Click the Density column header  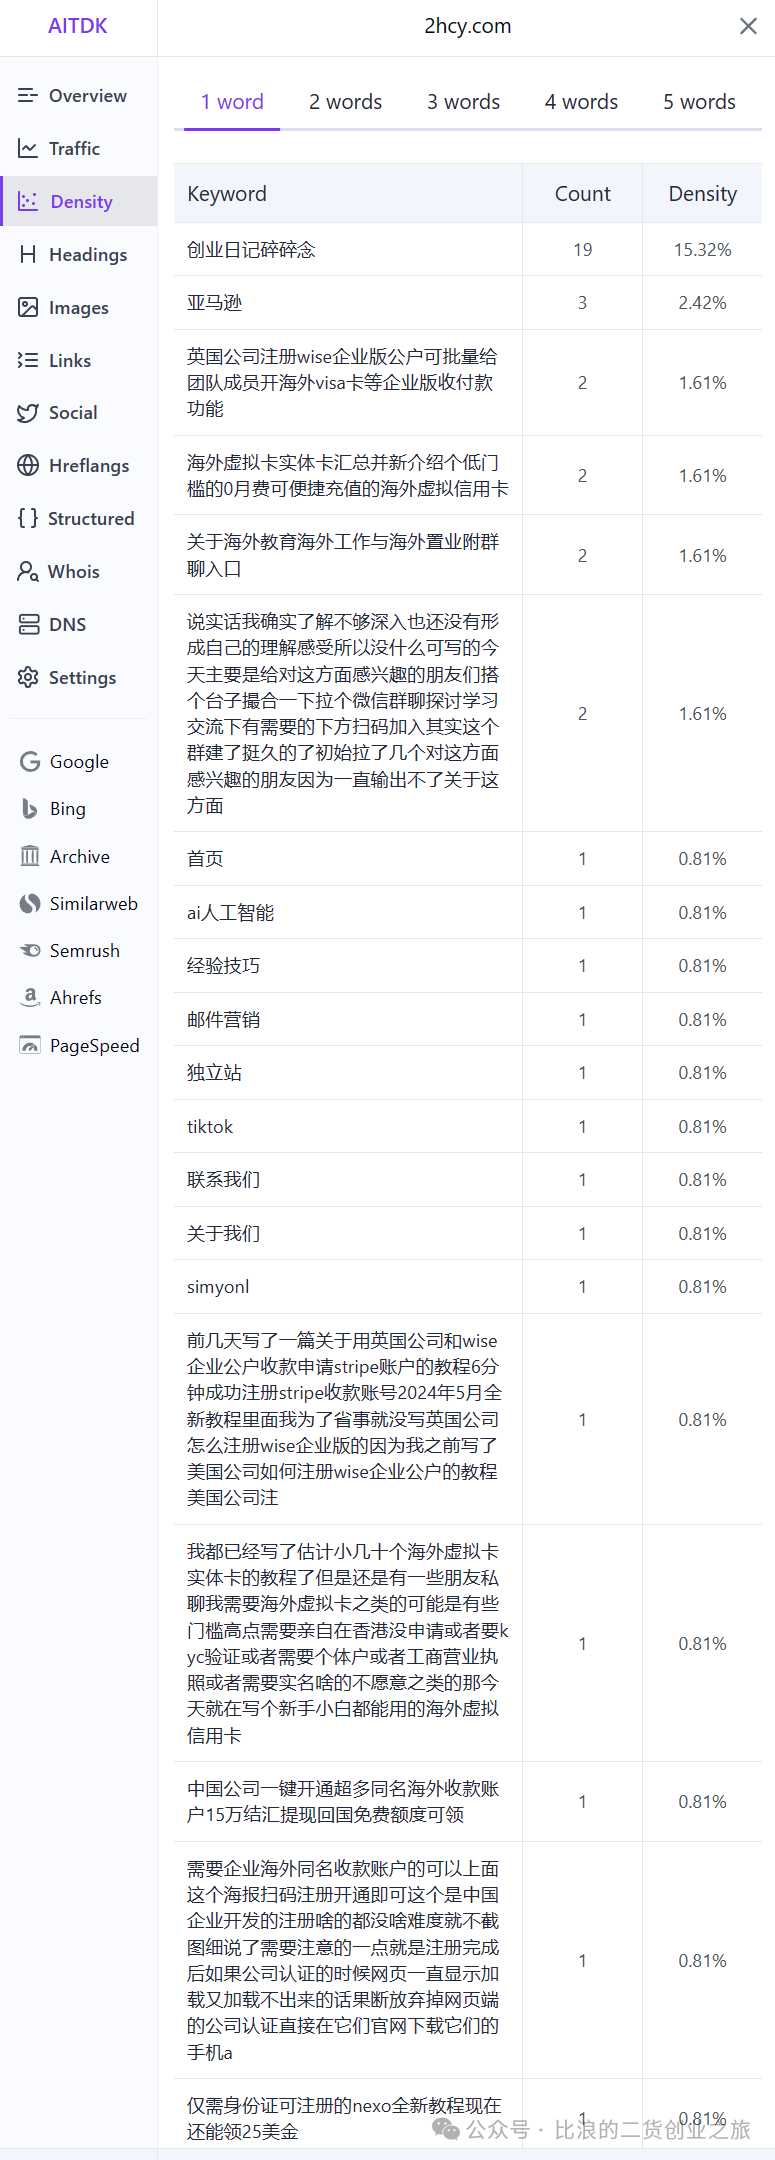[x=702, y=194]
